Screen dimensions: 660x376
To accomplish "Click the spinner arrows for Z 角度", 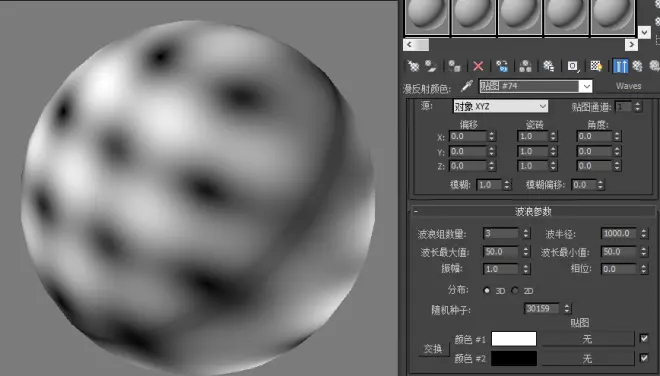I will 617,166.
